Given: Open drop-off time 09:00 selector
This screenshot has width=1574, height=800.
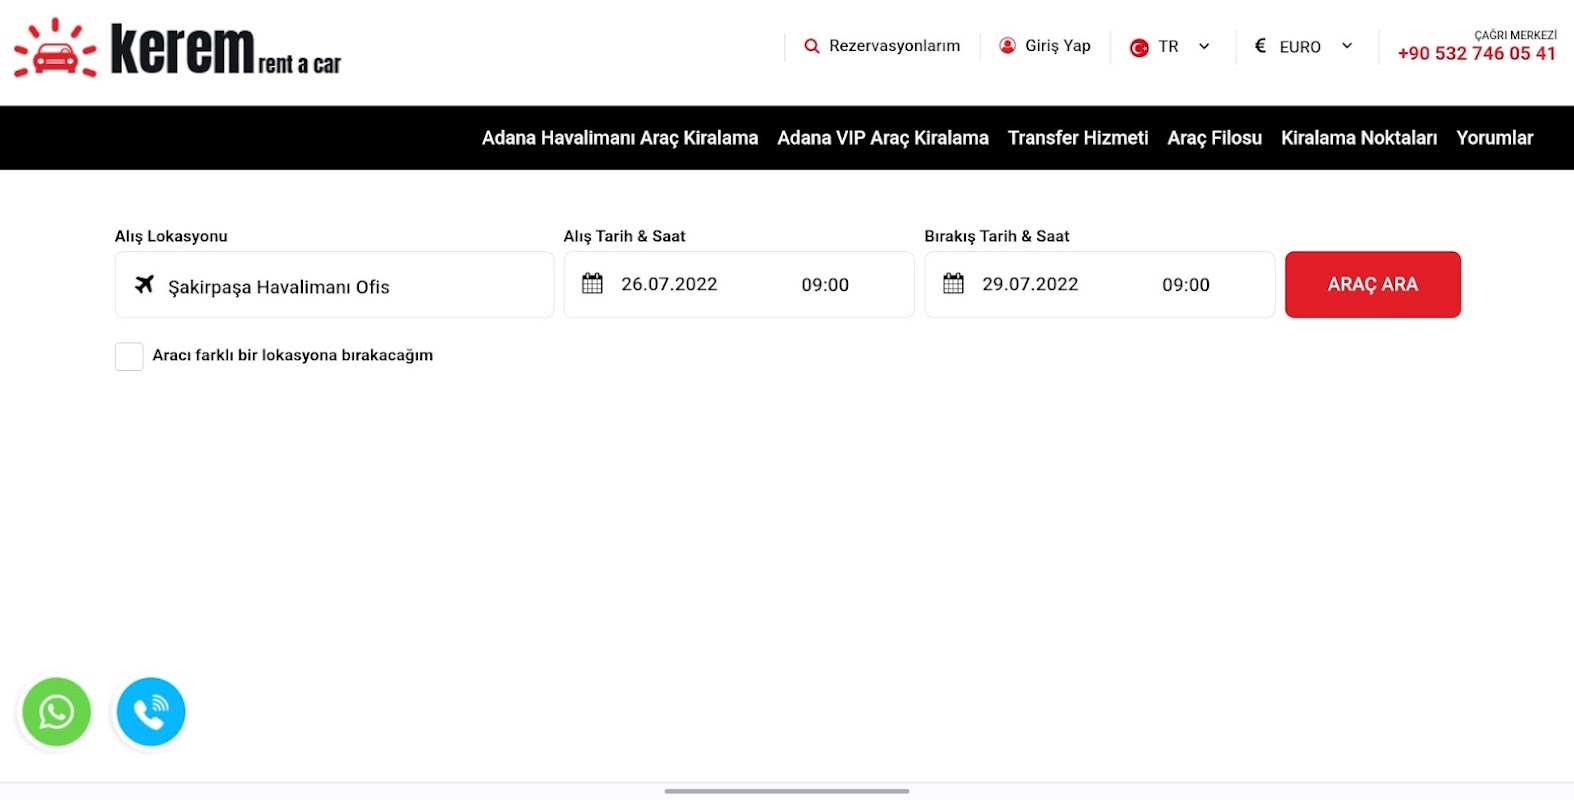Looking at the screenshot, I should [x=1186, y=285].
